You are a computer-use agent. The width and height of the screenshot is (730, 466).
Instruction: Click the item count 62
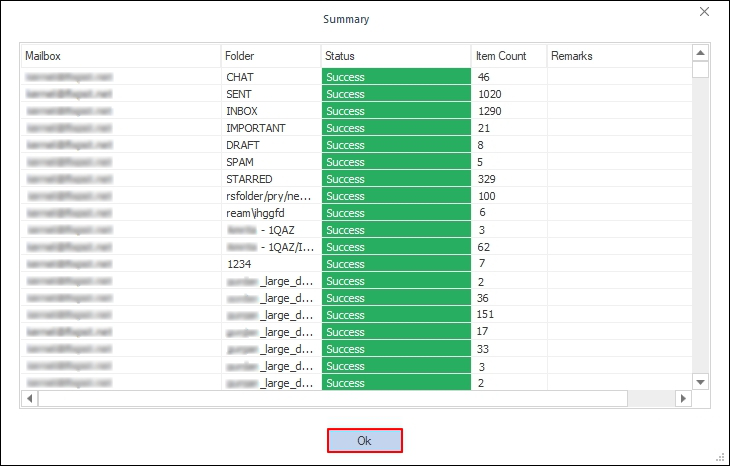point(484,247)
